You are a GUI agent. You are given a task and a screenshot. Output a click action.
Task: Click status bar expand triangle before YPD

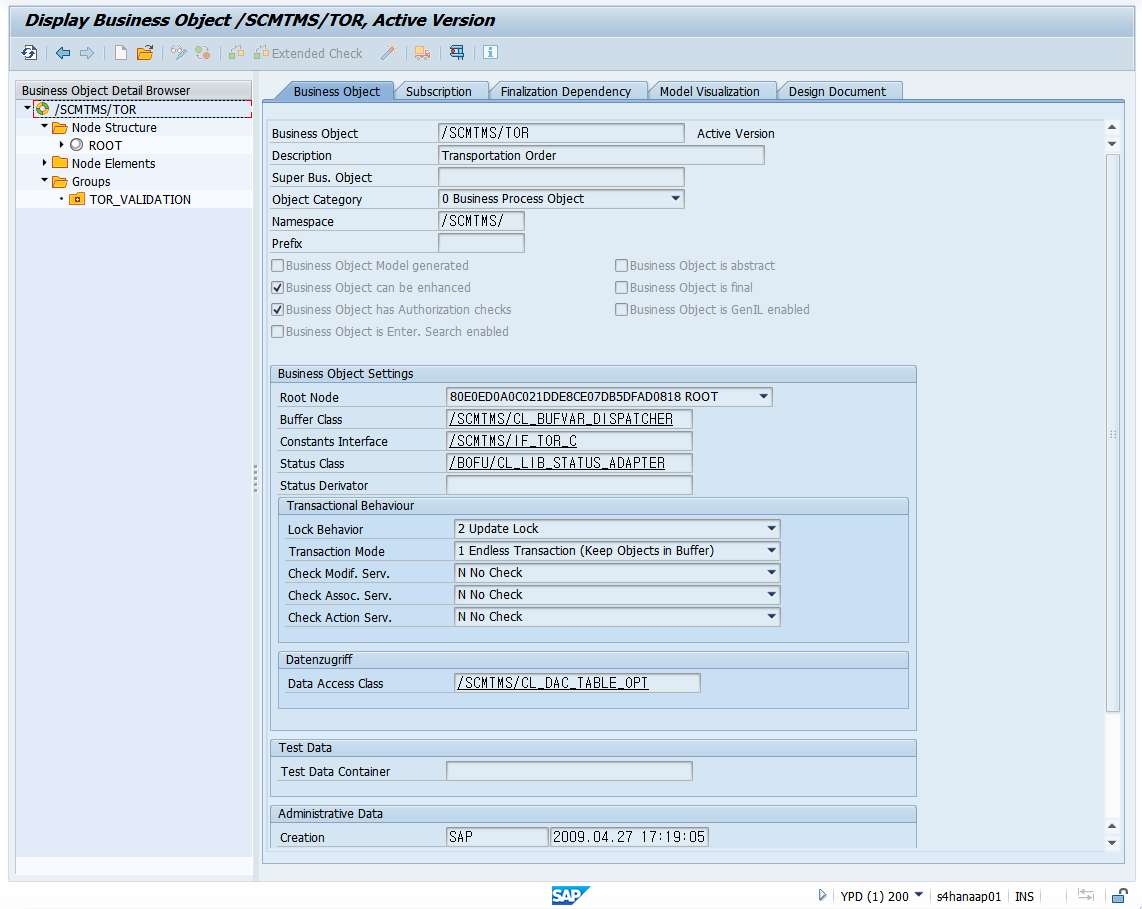(822, 895)
